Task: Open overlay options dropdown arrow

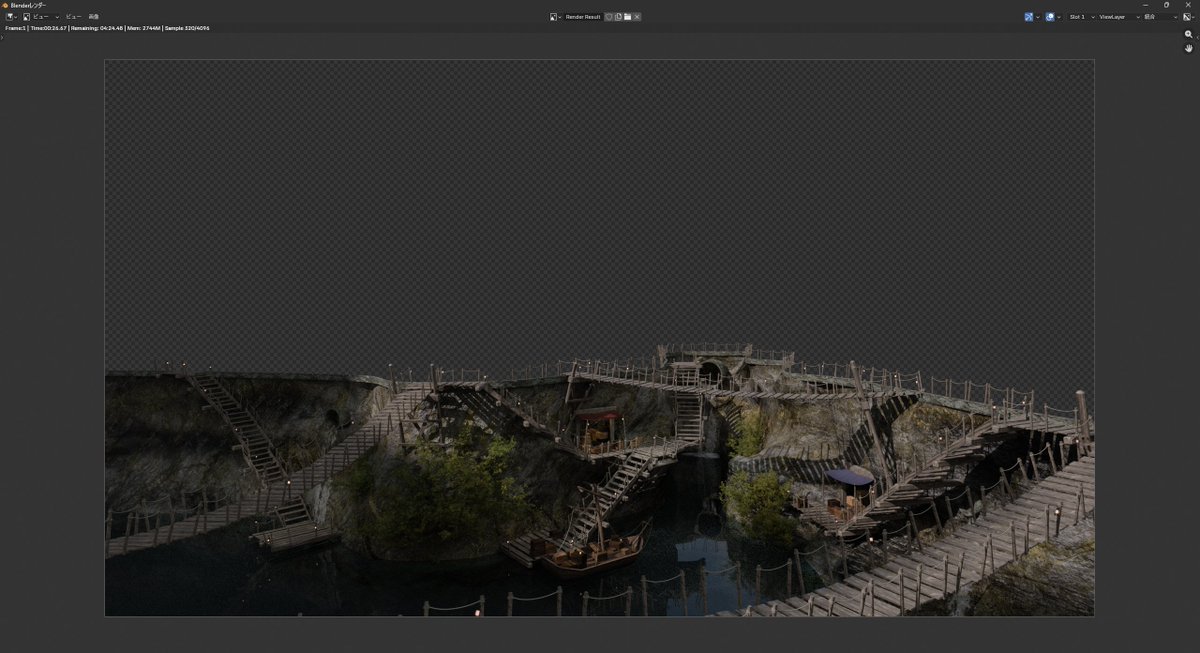Action: (1059, 17)
